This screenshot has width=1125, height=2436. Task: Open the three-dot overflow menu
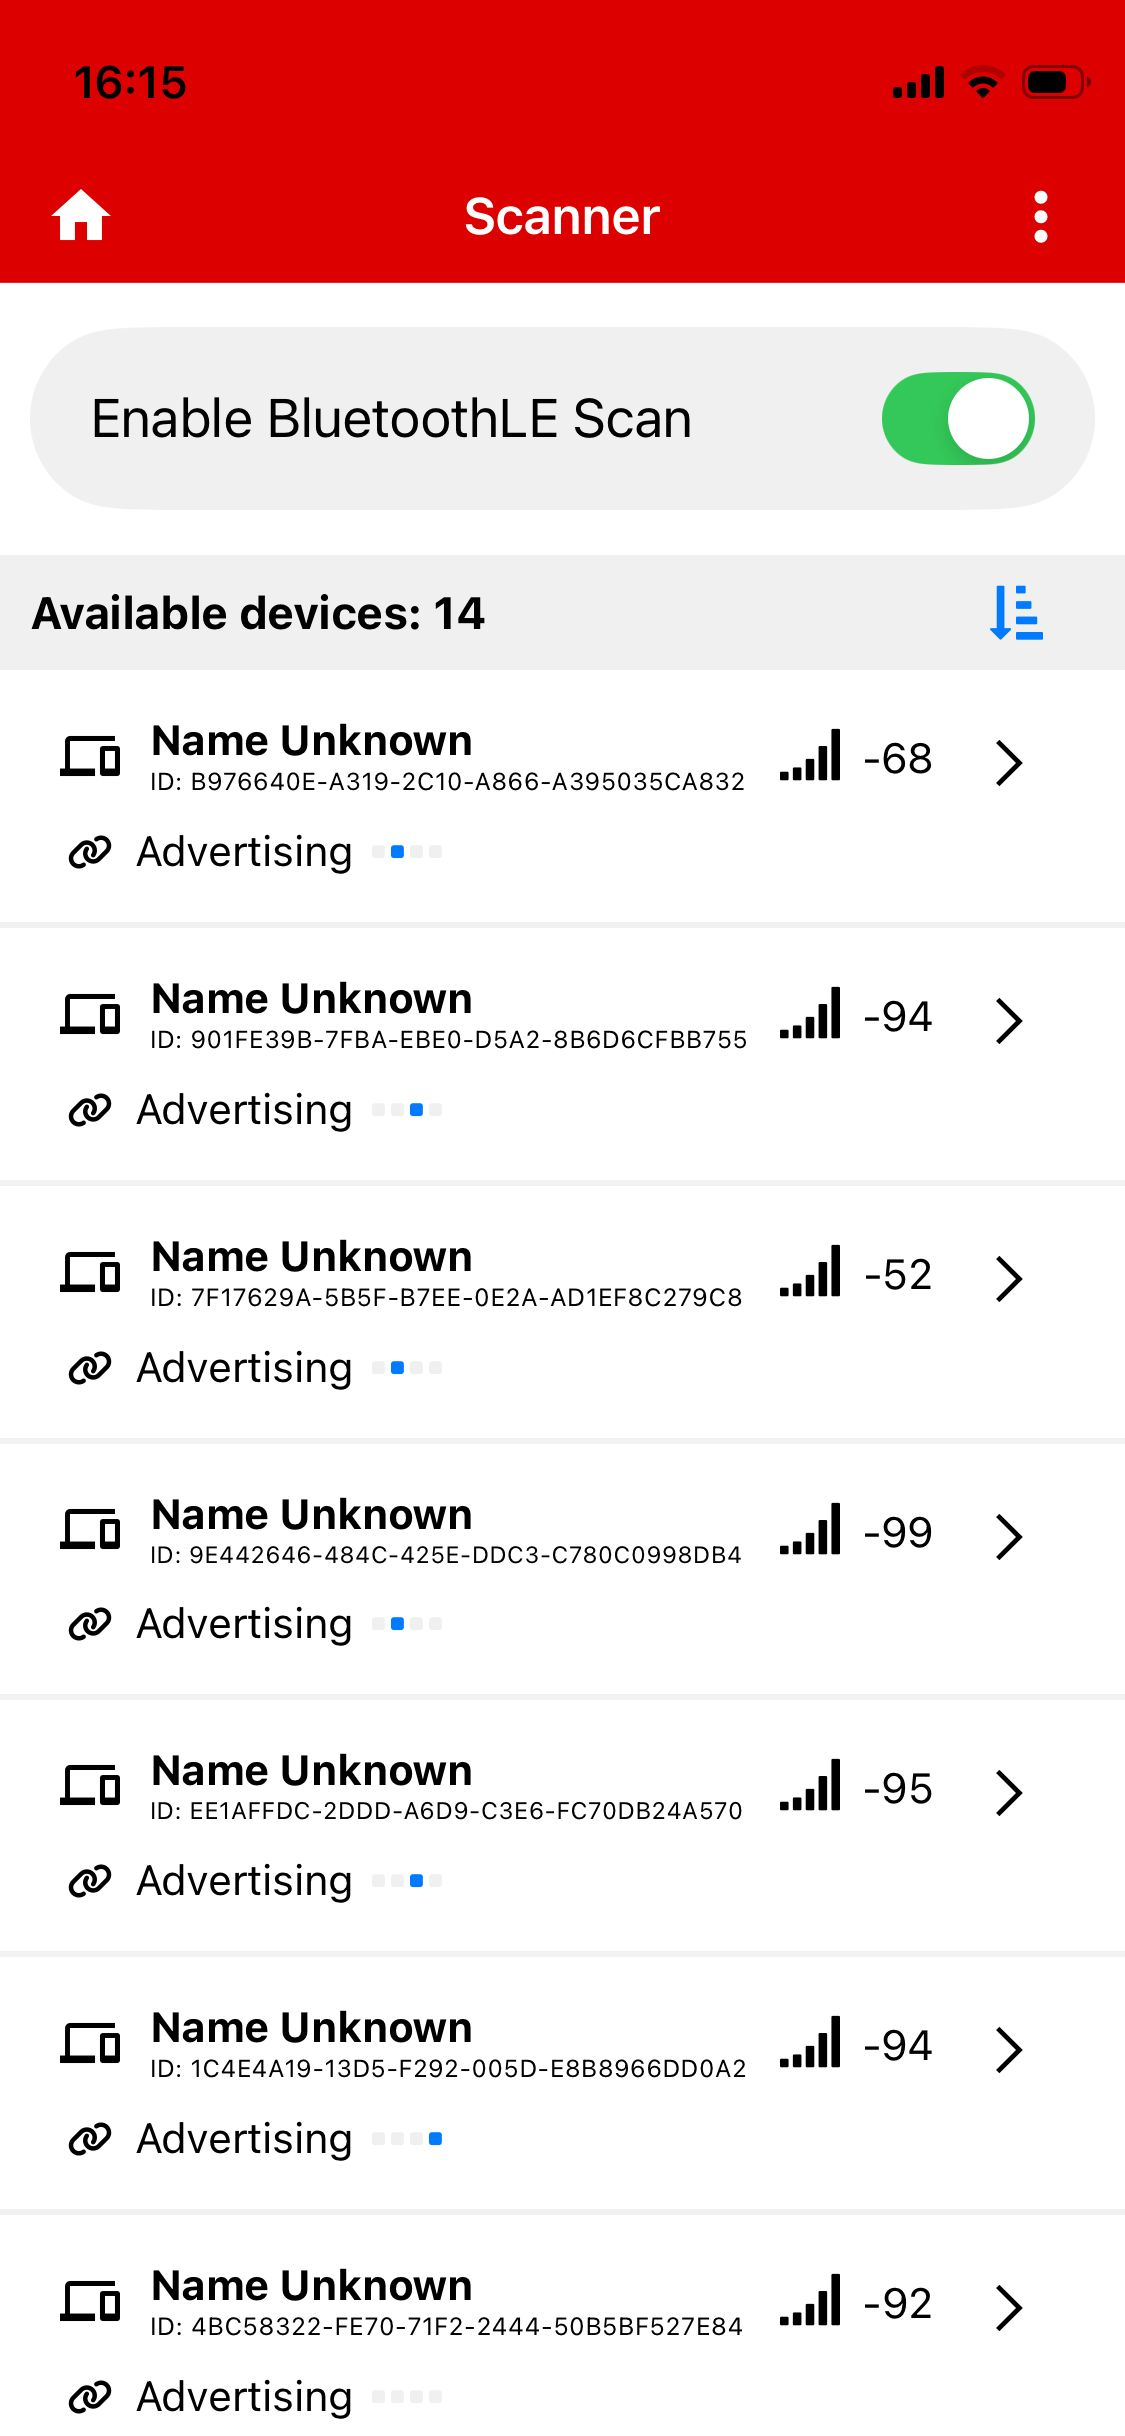click(x=1041, y=217)
